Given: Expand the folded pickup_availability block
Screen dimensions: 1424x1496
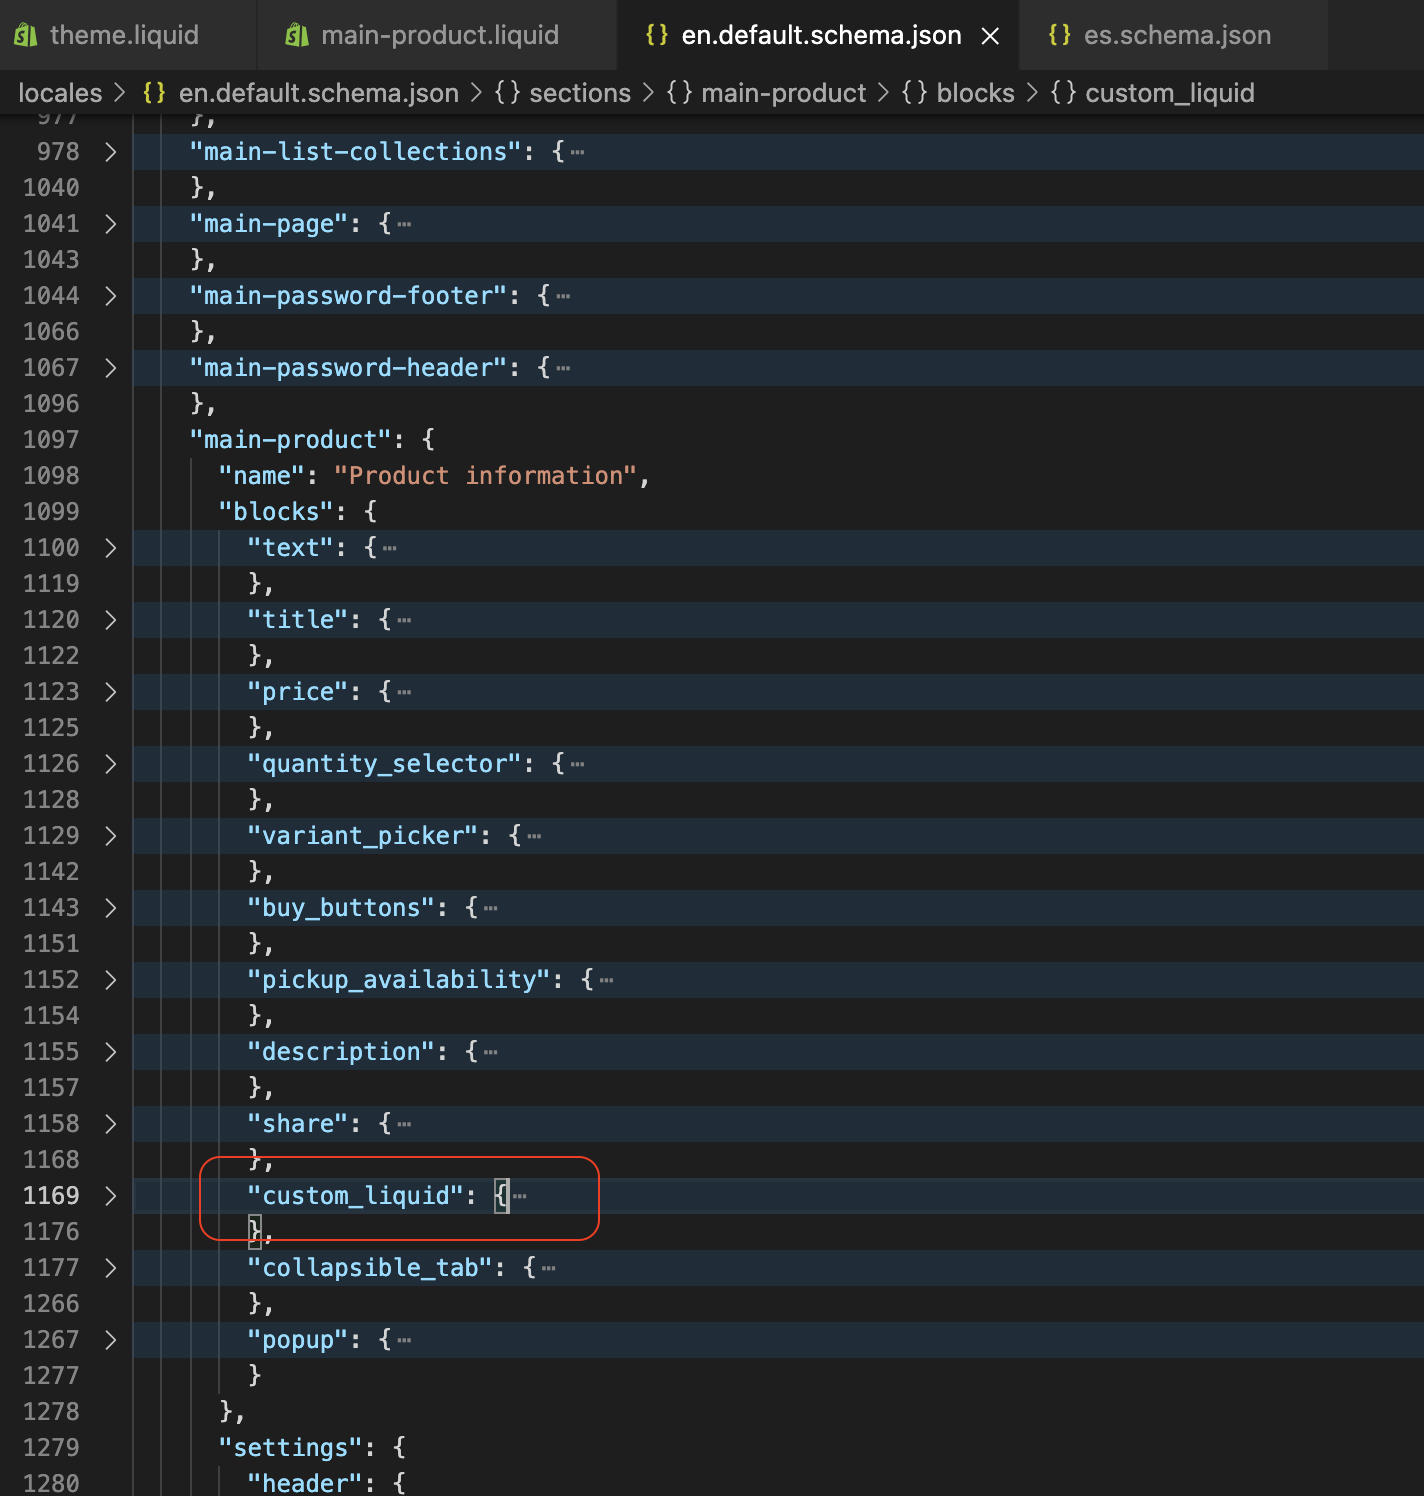Looking at the screenshot, I should pyautogui.click(x=111, y=980).
